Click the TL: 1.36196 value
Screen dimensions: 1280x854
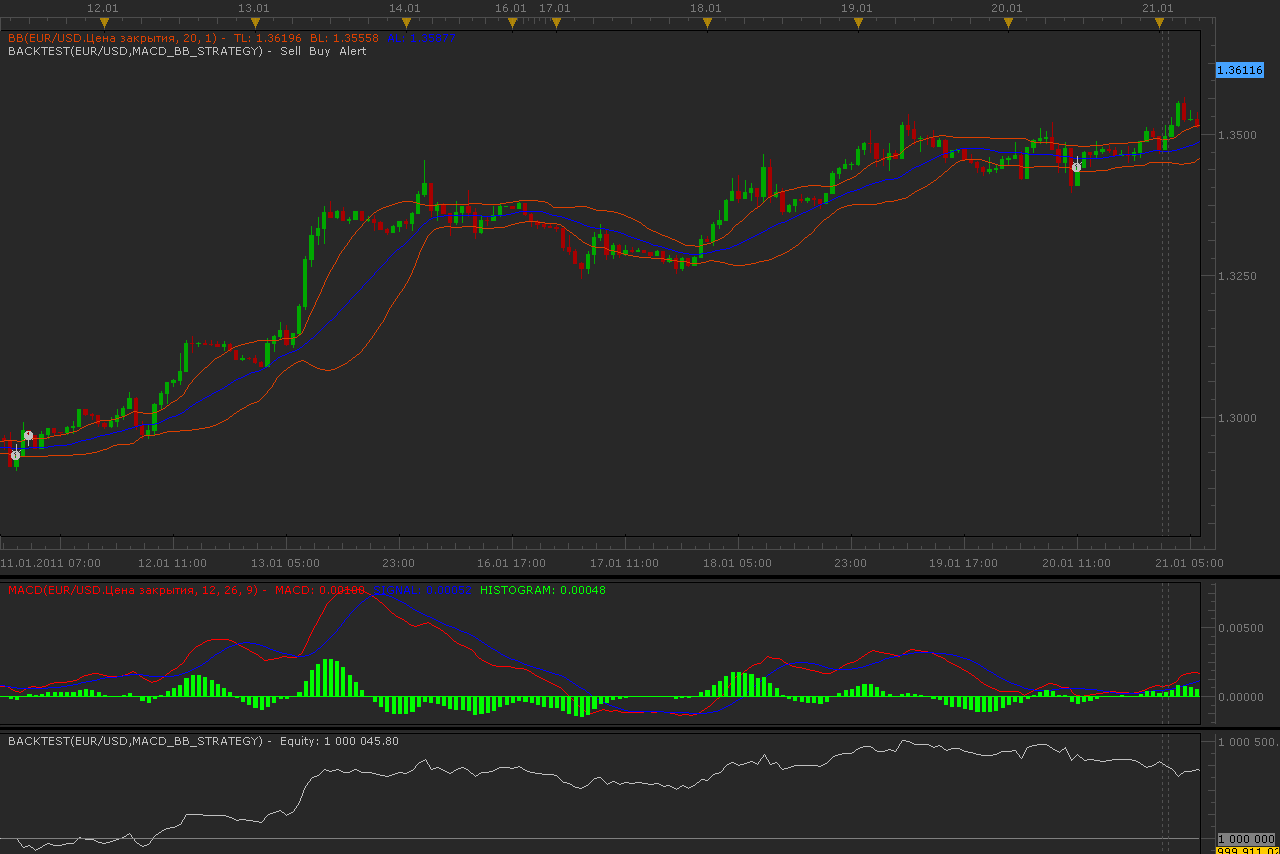click(268, 38)
